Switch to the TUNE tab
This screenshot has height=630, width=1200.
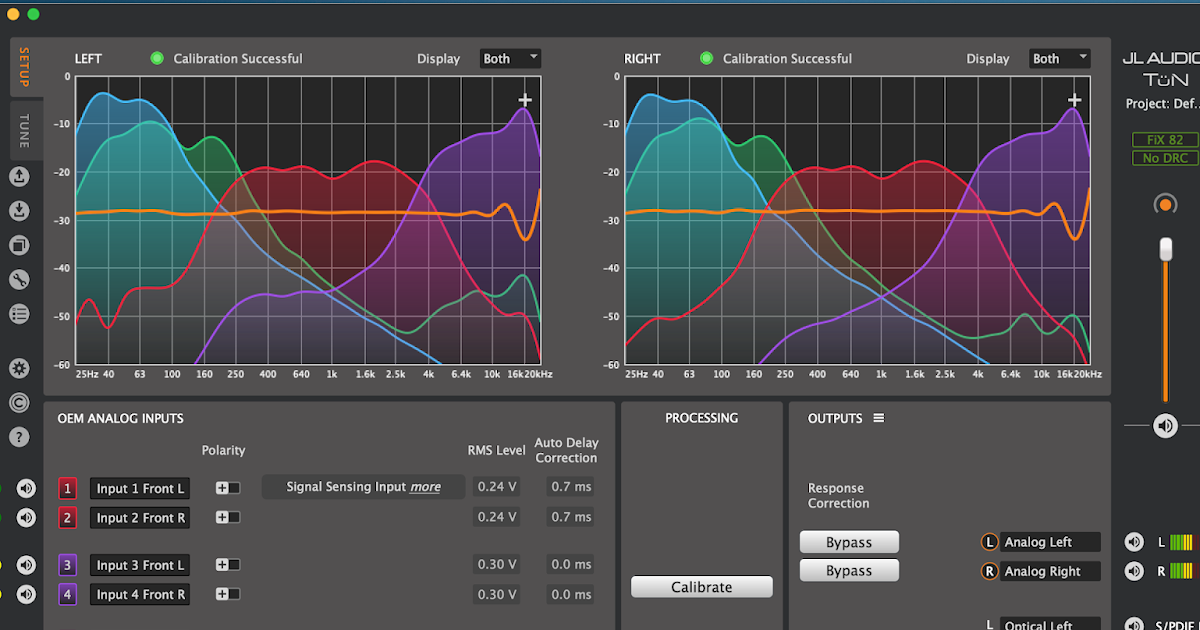25,130
